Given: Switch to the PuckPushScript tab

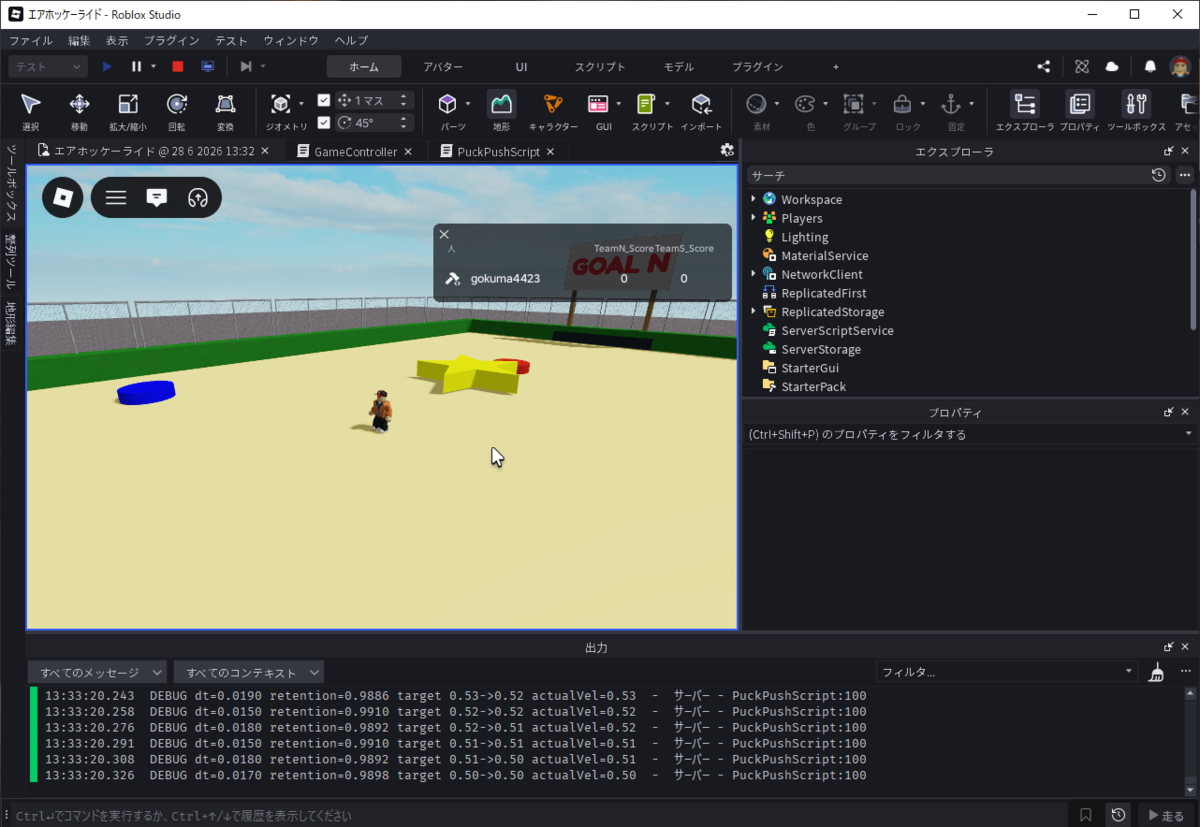Looking at the screenshot, I should click(498, 151).
